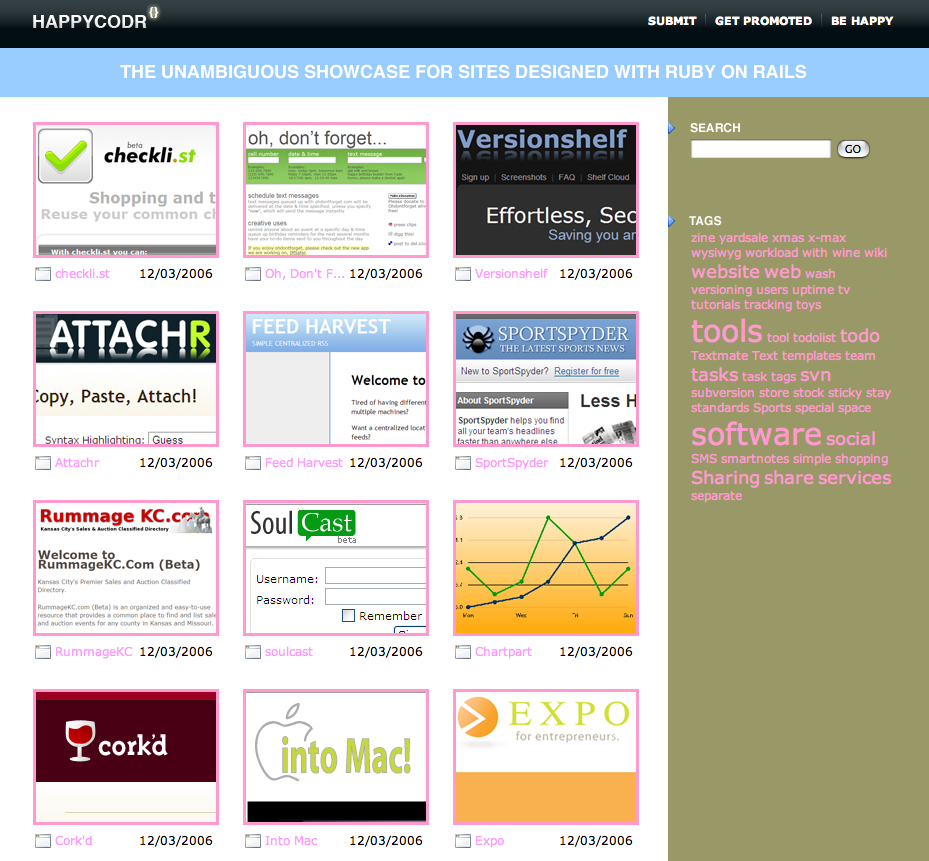The height and width of the screenshot is (861, 929).
Task: Open the EXPO for entrepreneurs thumbnail
Action: (546, 757)
